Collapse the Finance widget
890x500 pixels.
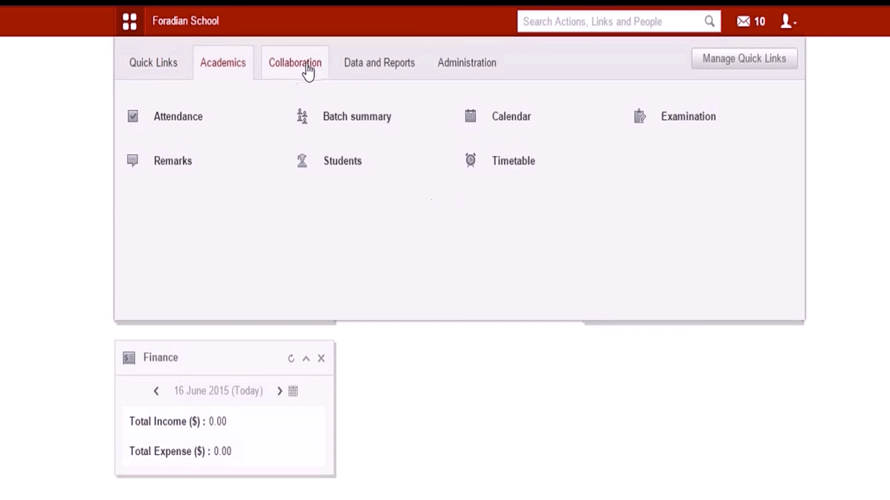(x=306, y=358)
